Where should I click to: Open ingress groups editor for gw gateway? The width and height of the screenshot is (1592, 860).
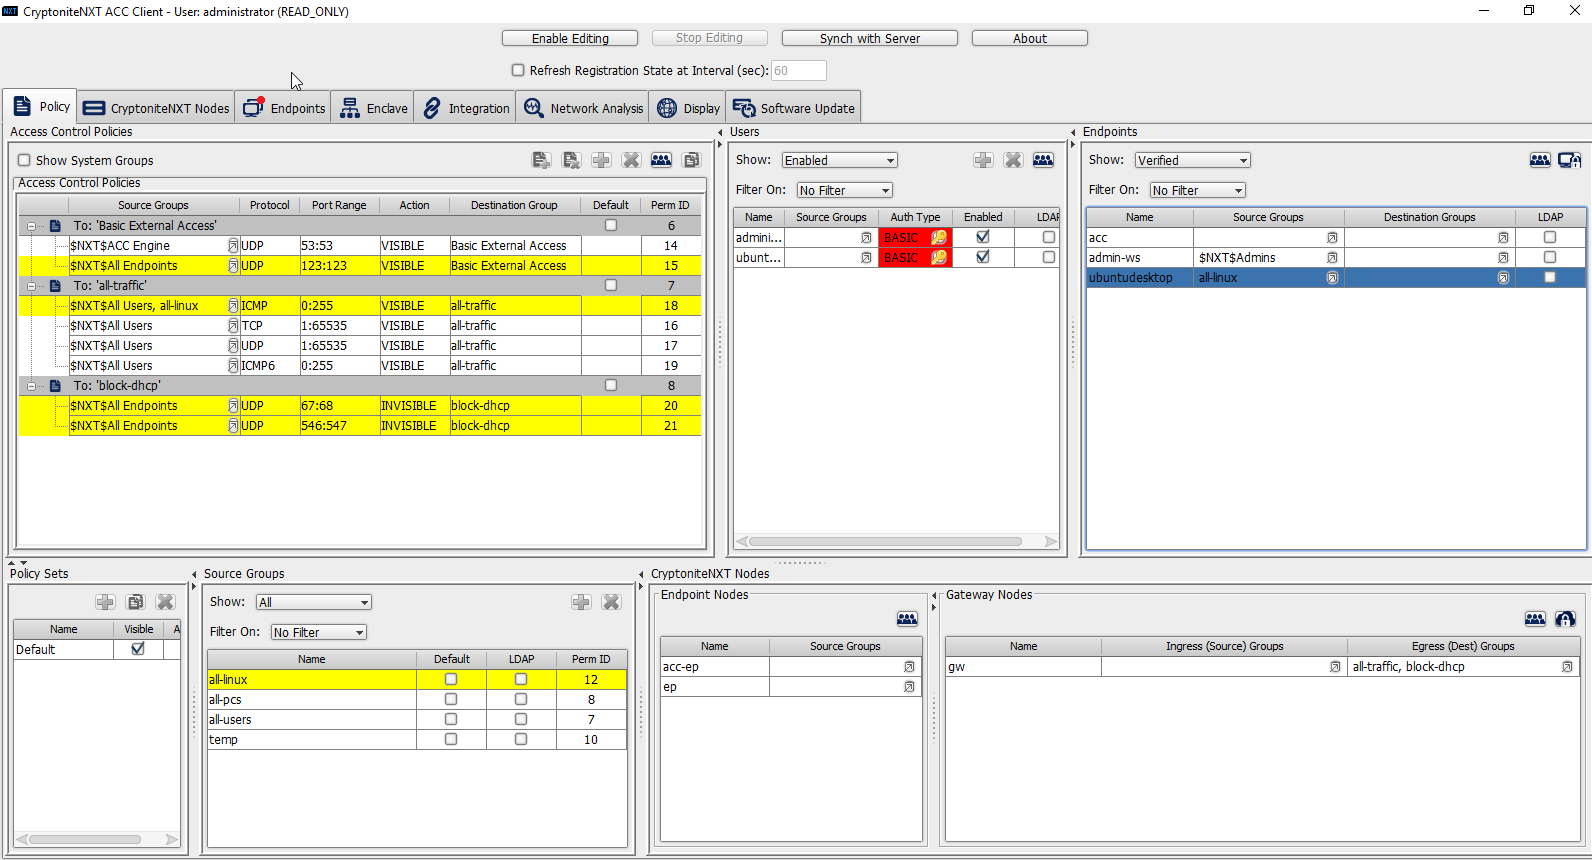tap(1335, 667)
